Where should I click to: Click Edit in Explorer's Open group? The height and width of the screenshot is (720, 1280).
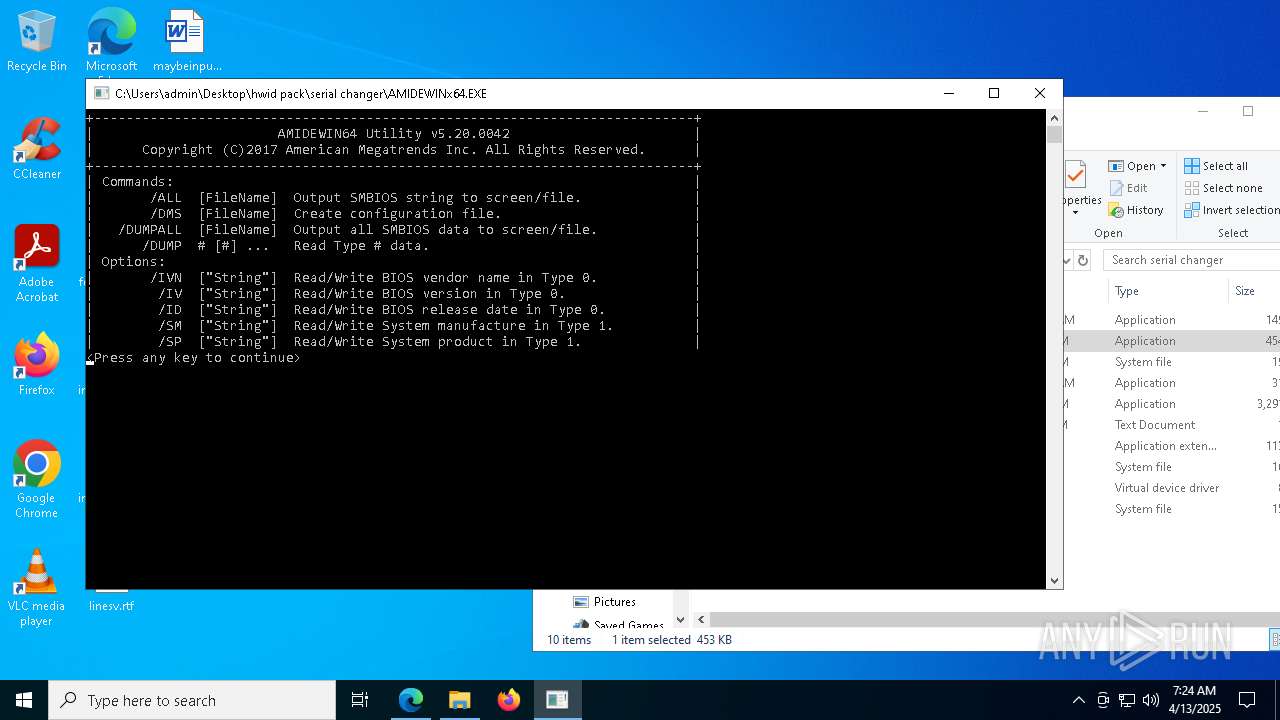[x=1129, y=188]
